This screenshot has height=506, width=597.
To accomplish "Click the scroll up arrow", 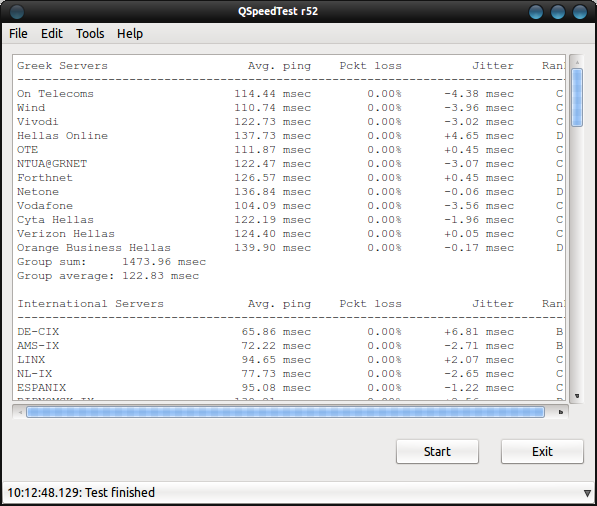I will (577, 62).
